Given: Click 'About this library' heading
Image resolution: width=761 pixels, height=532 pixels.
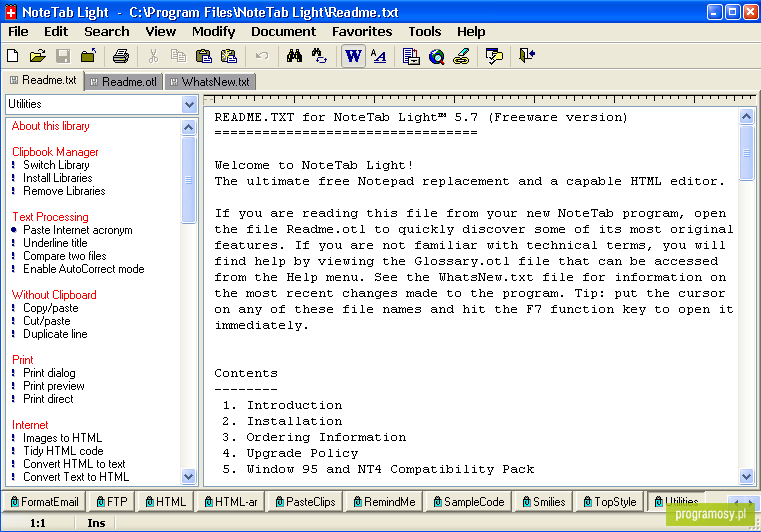Looking at the screenshot, I should [x=50, y=126].
